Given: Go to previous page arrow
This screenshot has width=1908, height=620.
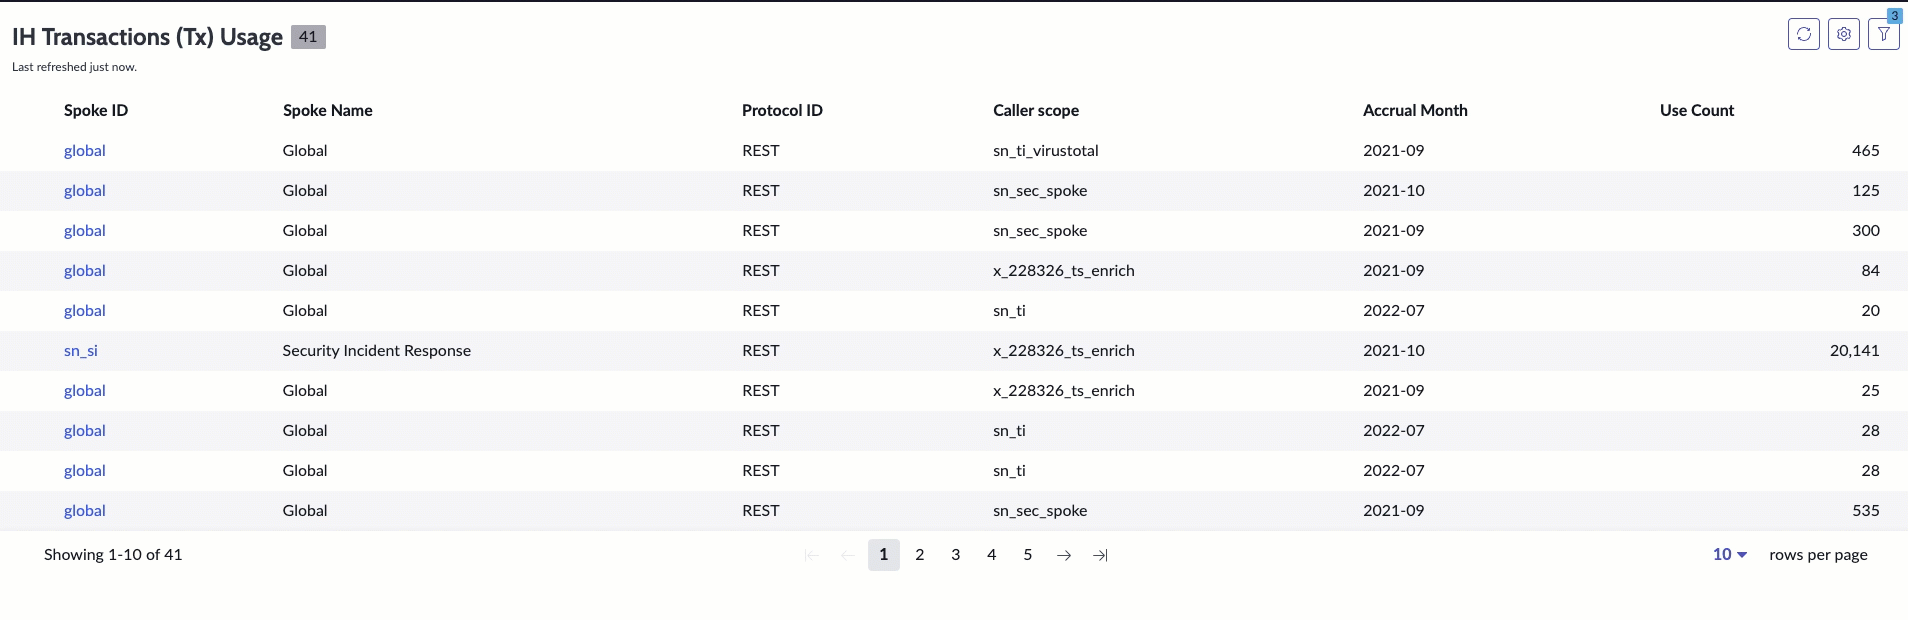Looking at the screenshot, I should coord(848,555).
